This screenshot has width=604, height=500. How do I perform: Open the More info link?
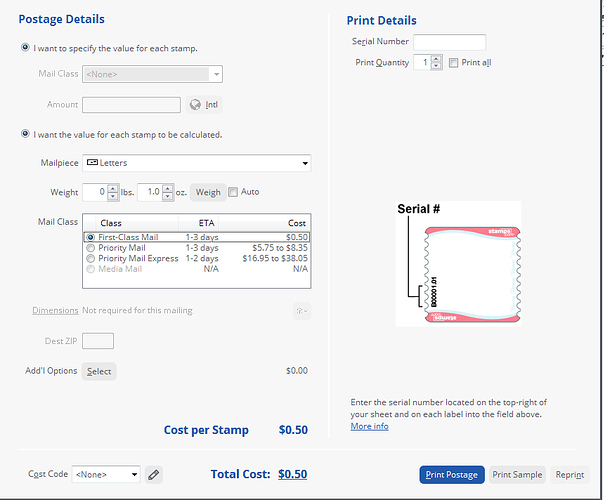coord(369,426)
